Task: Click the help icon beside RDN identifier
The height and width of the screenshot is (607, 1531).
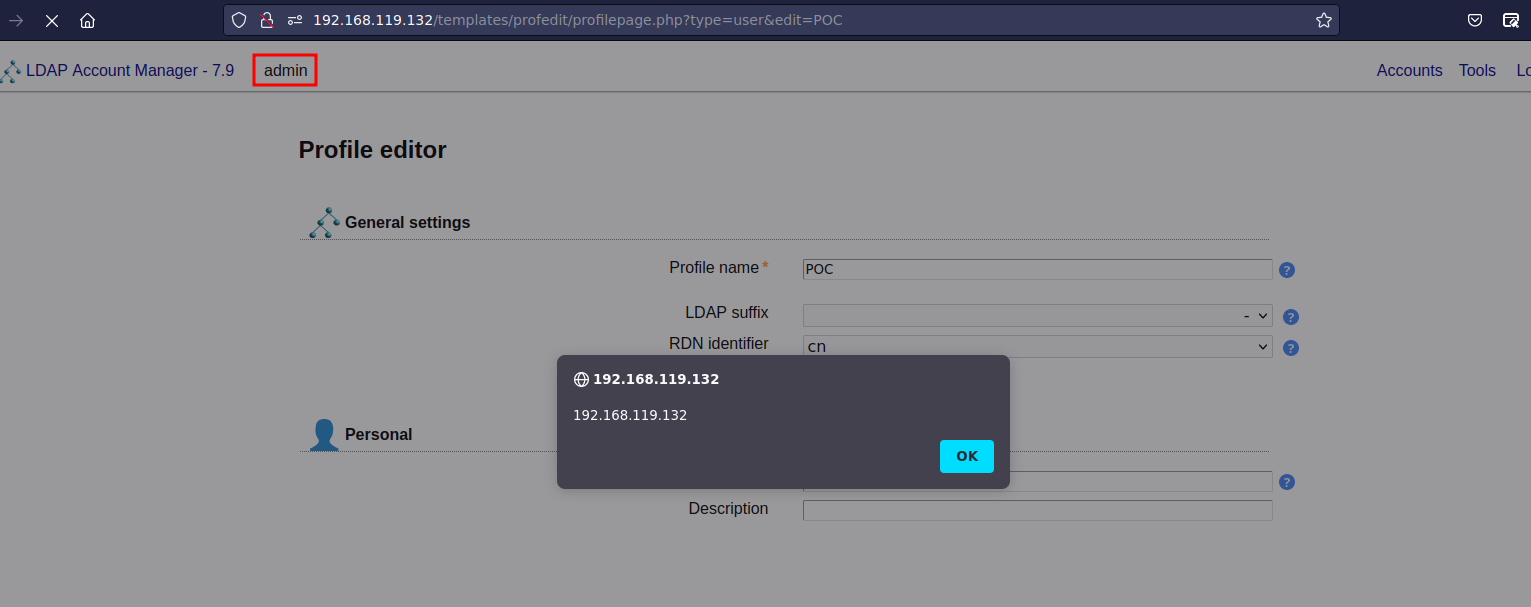Action: 1290,347
